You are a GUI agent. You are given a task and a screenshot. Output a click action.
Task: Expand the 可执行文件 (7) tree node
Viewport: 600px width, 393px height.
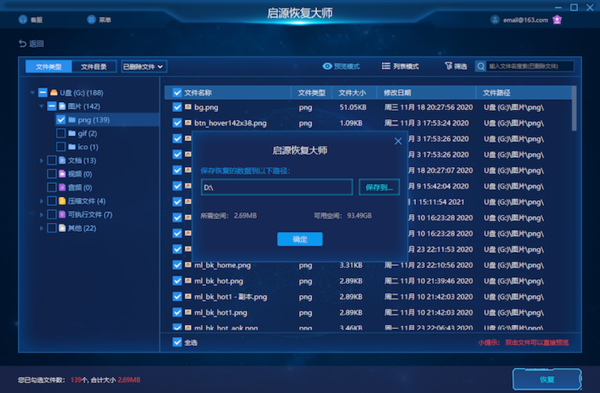pyautogui.click(x=41, y=214)
